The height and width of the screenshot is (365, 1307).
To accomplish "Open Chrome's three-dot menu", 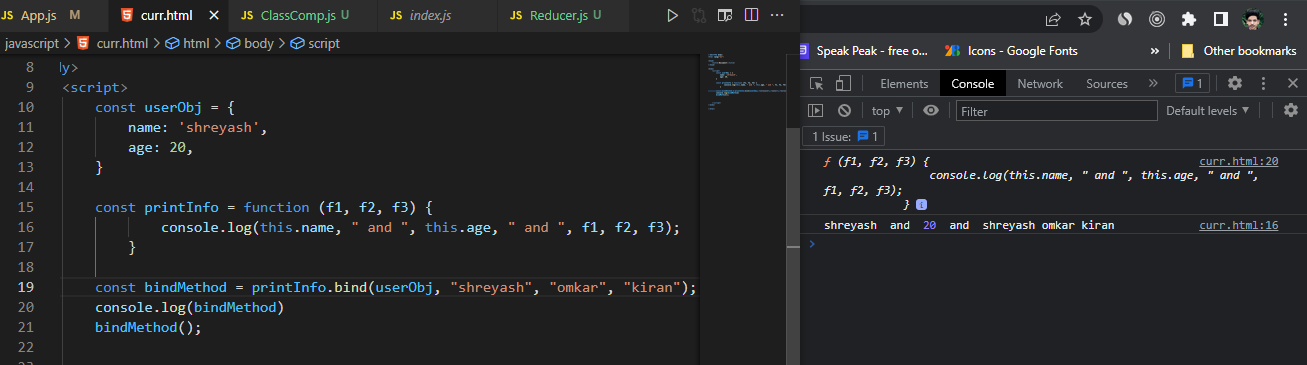I will pyautogui.click(x=1285, y=19).
